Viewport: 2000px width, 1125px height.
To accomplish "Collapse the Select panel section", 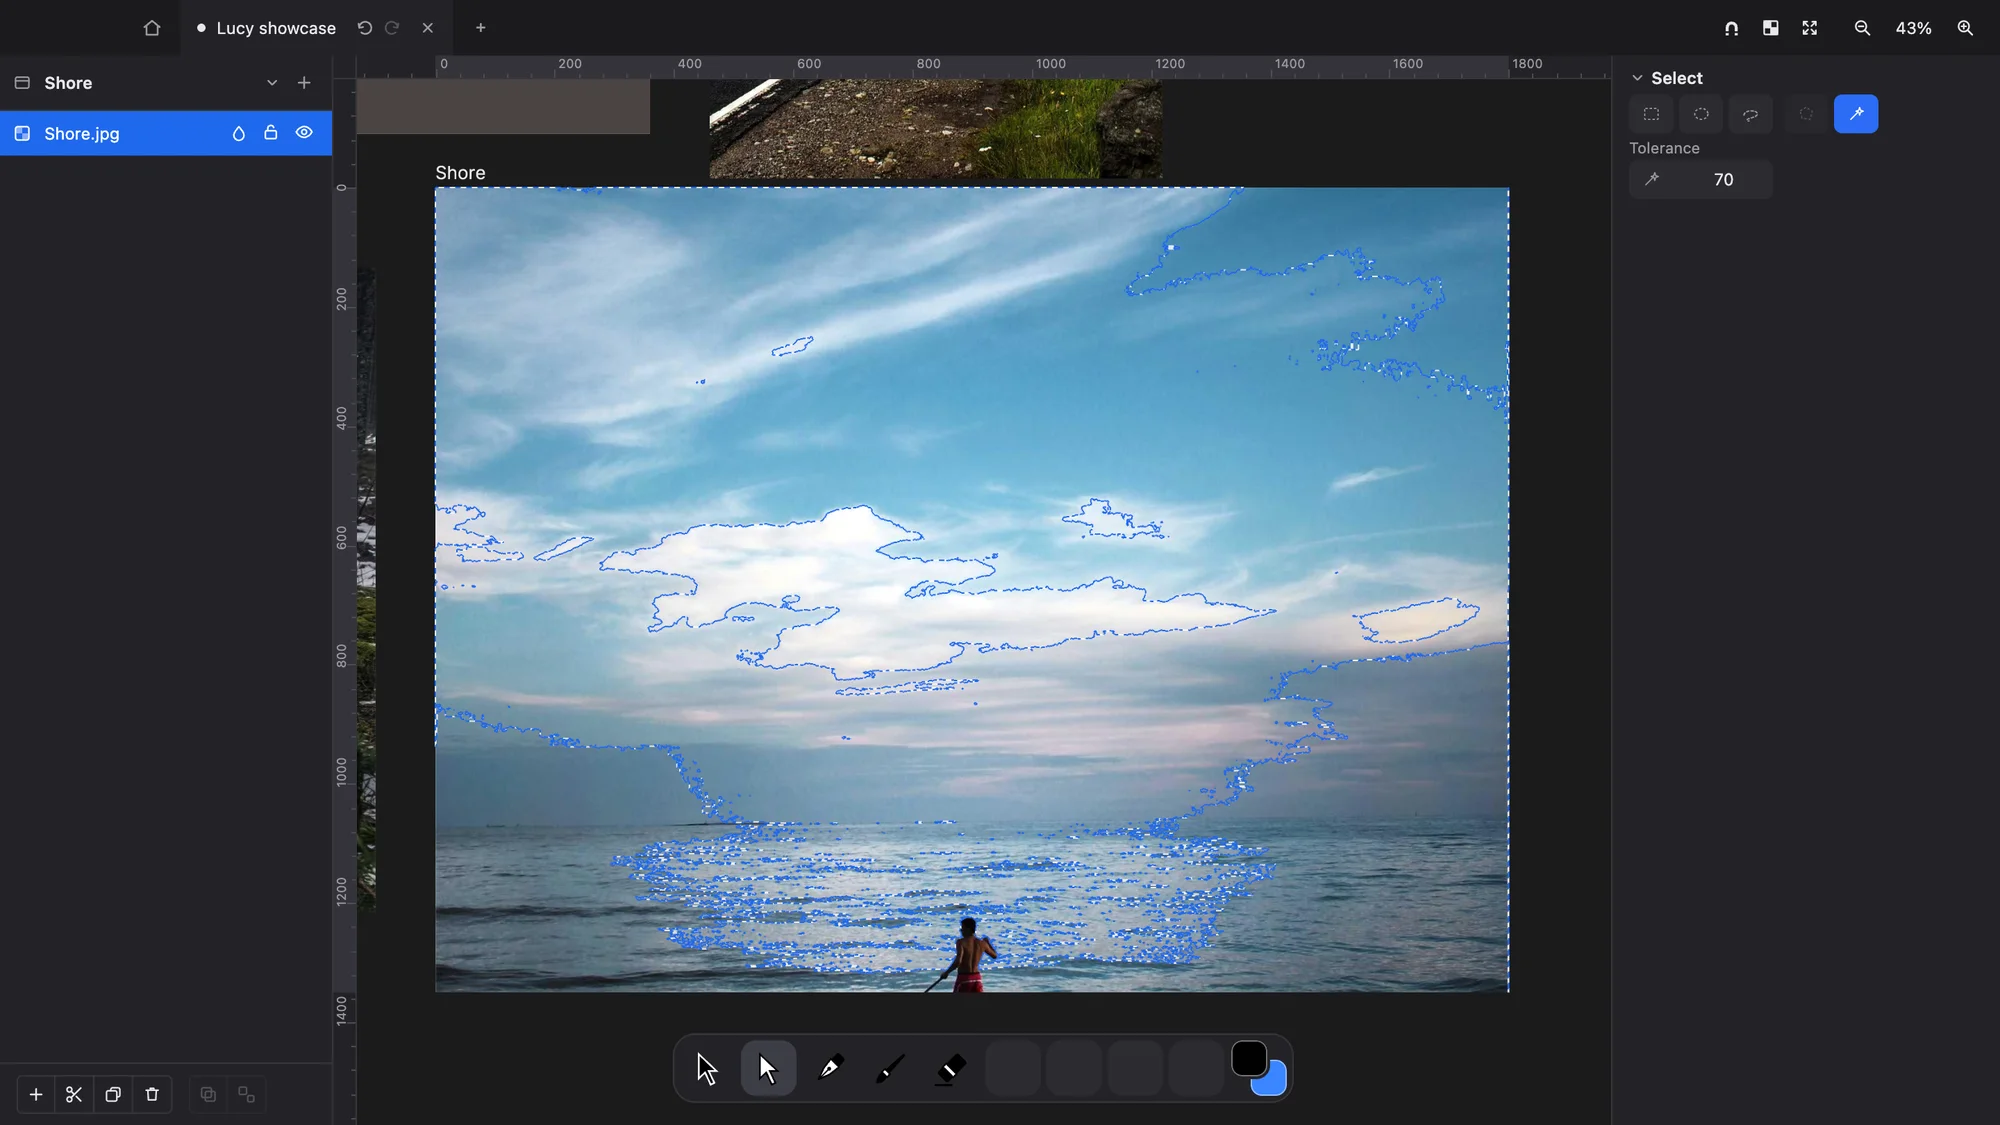I will (x=1637, y=78).
